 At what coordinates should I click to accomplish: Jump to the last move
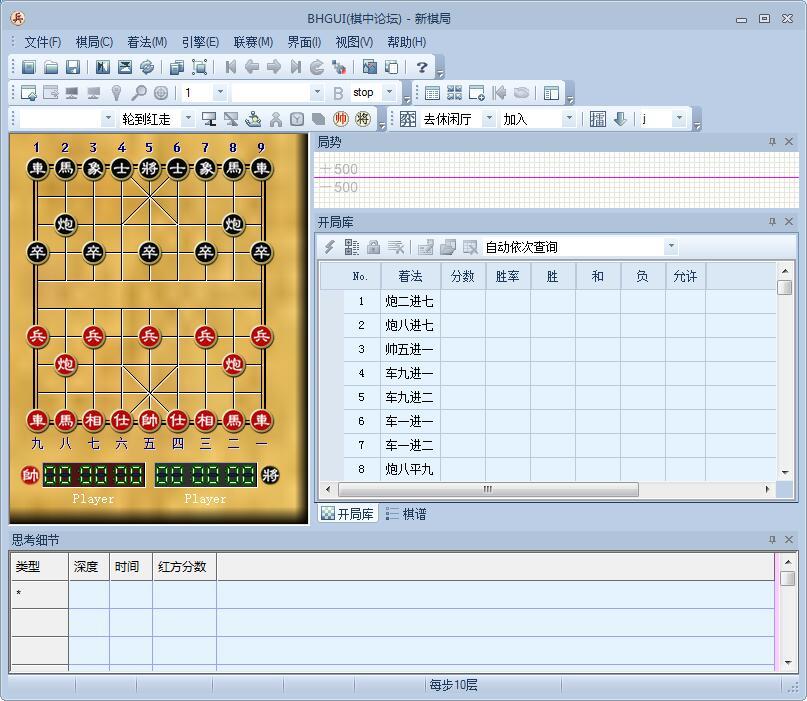click(295, 67)
